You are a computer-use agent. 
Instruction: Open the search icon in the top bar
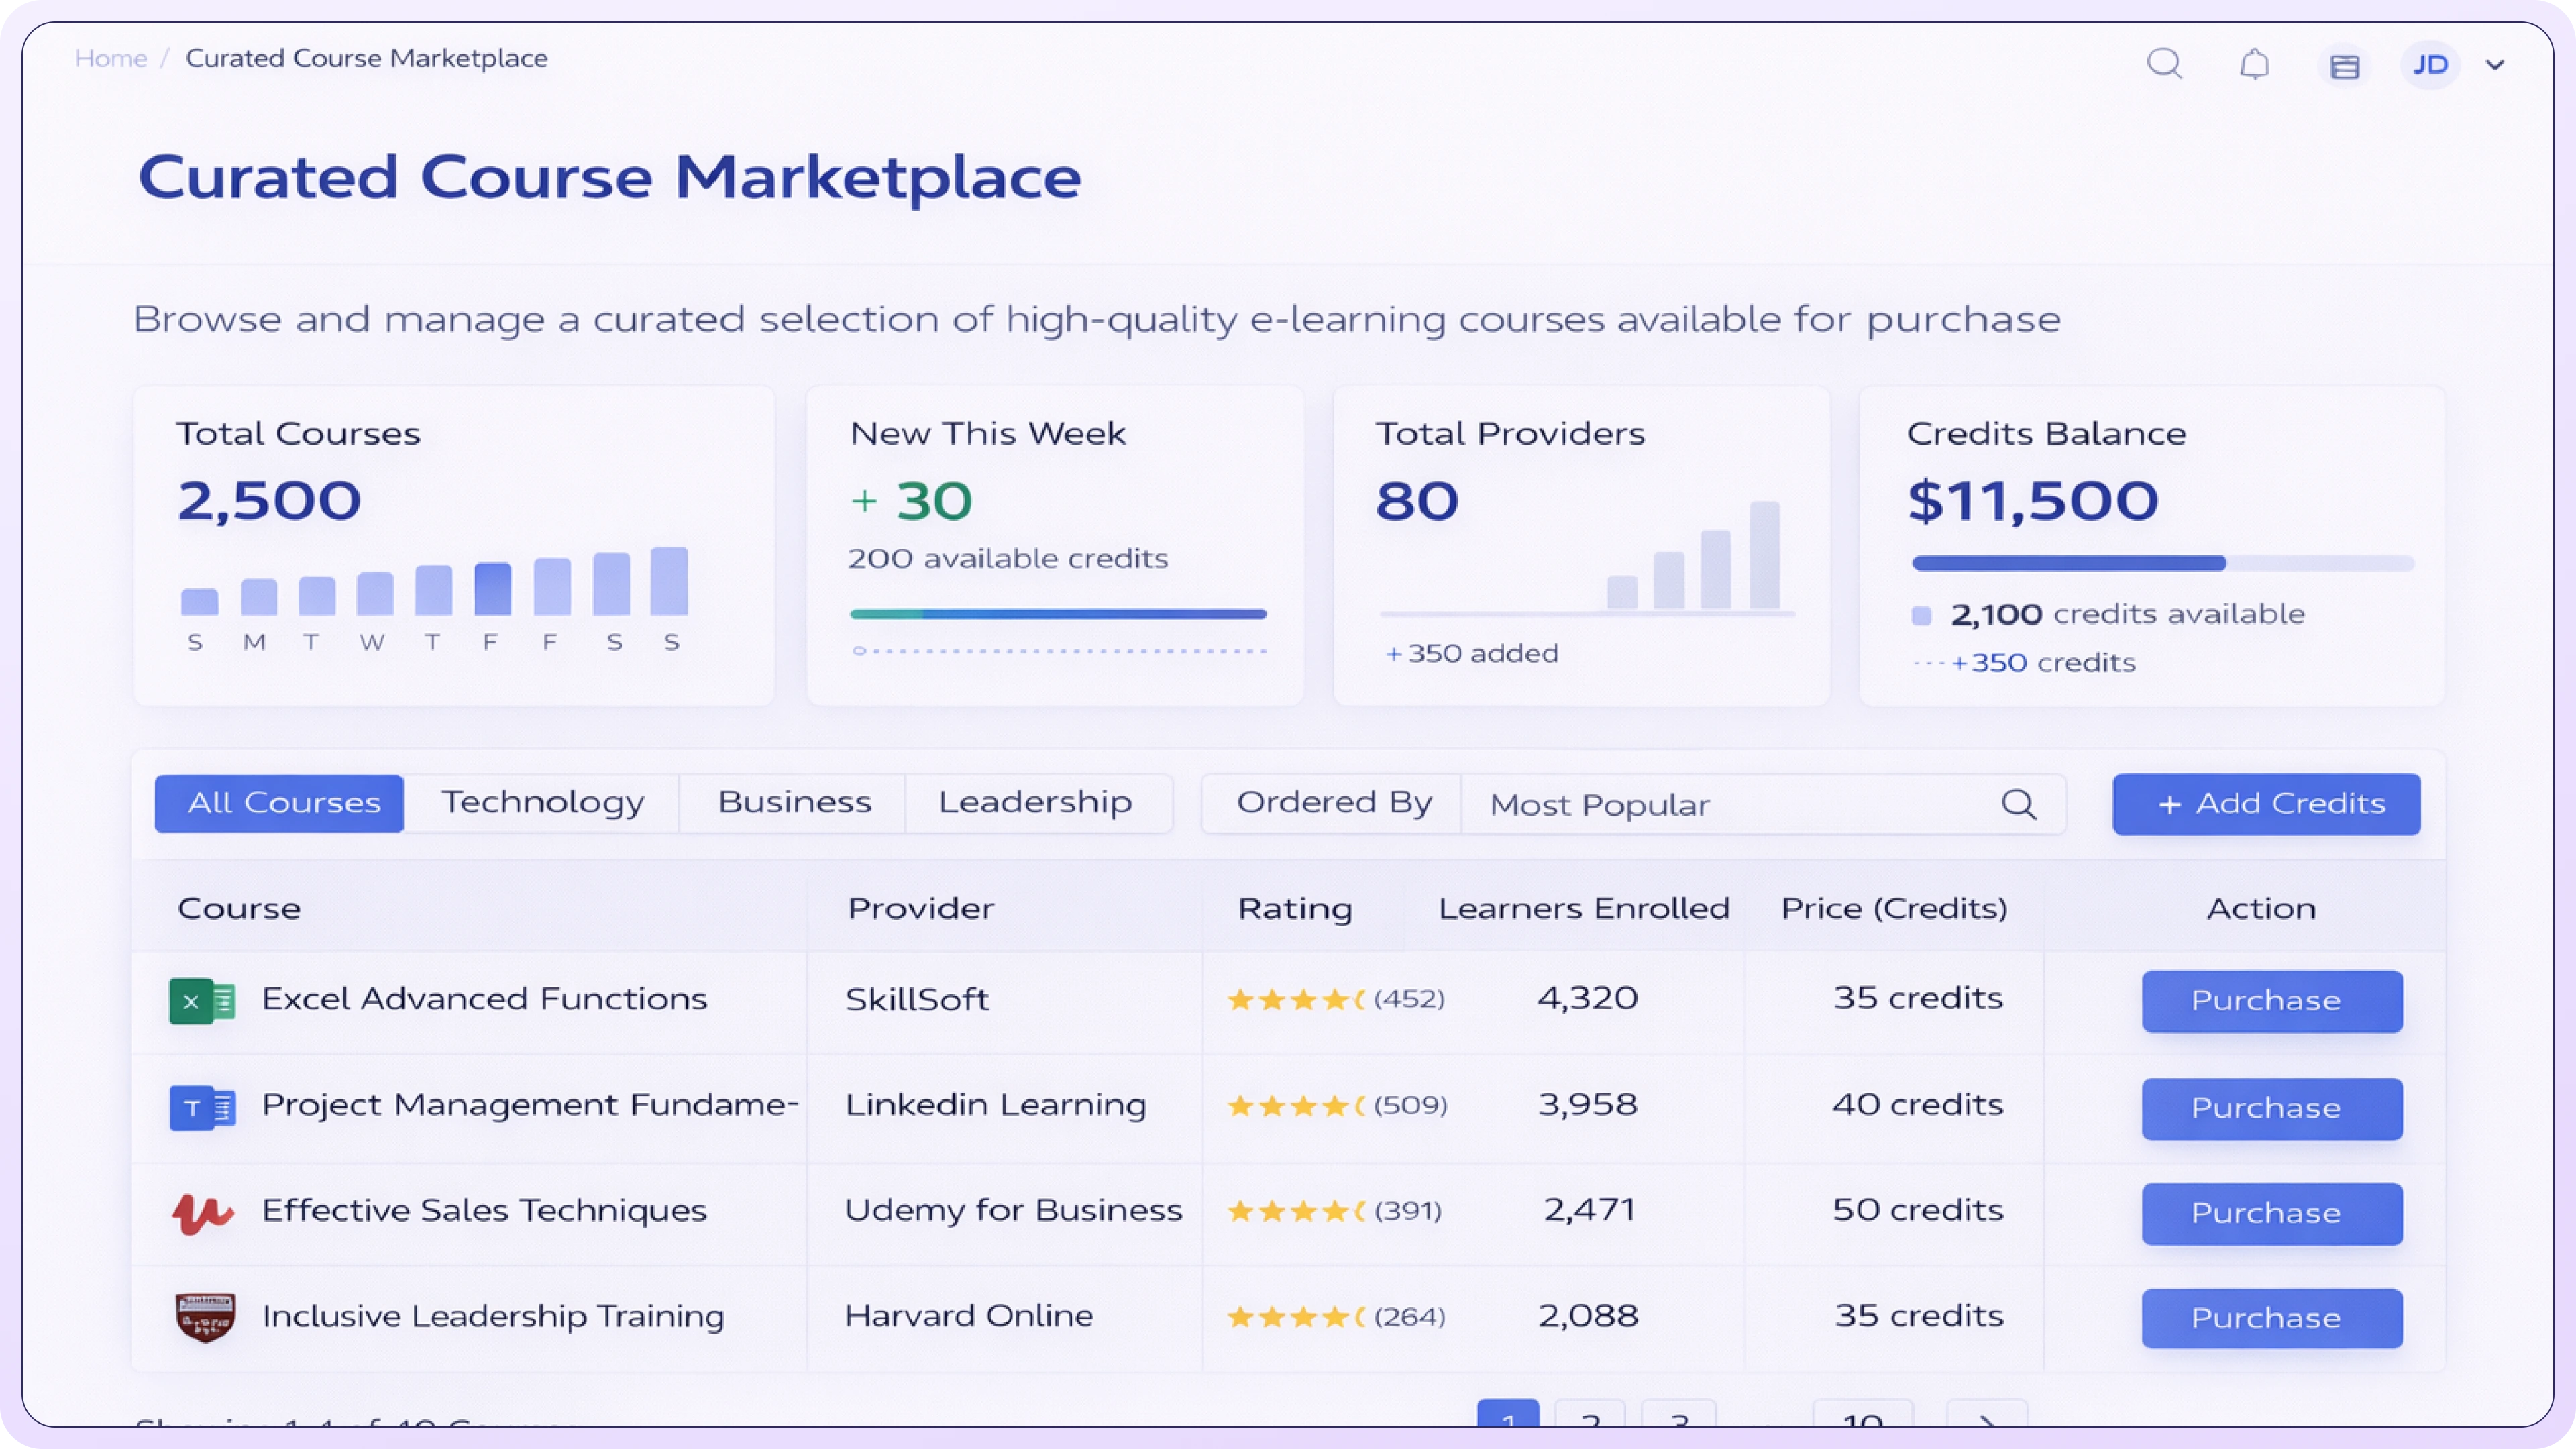point(2165,63)
